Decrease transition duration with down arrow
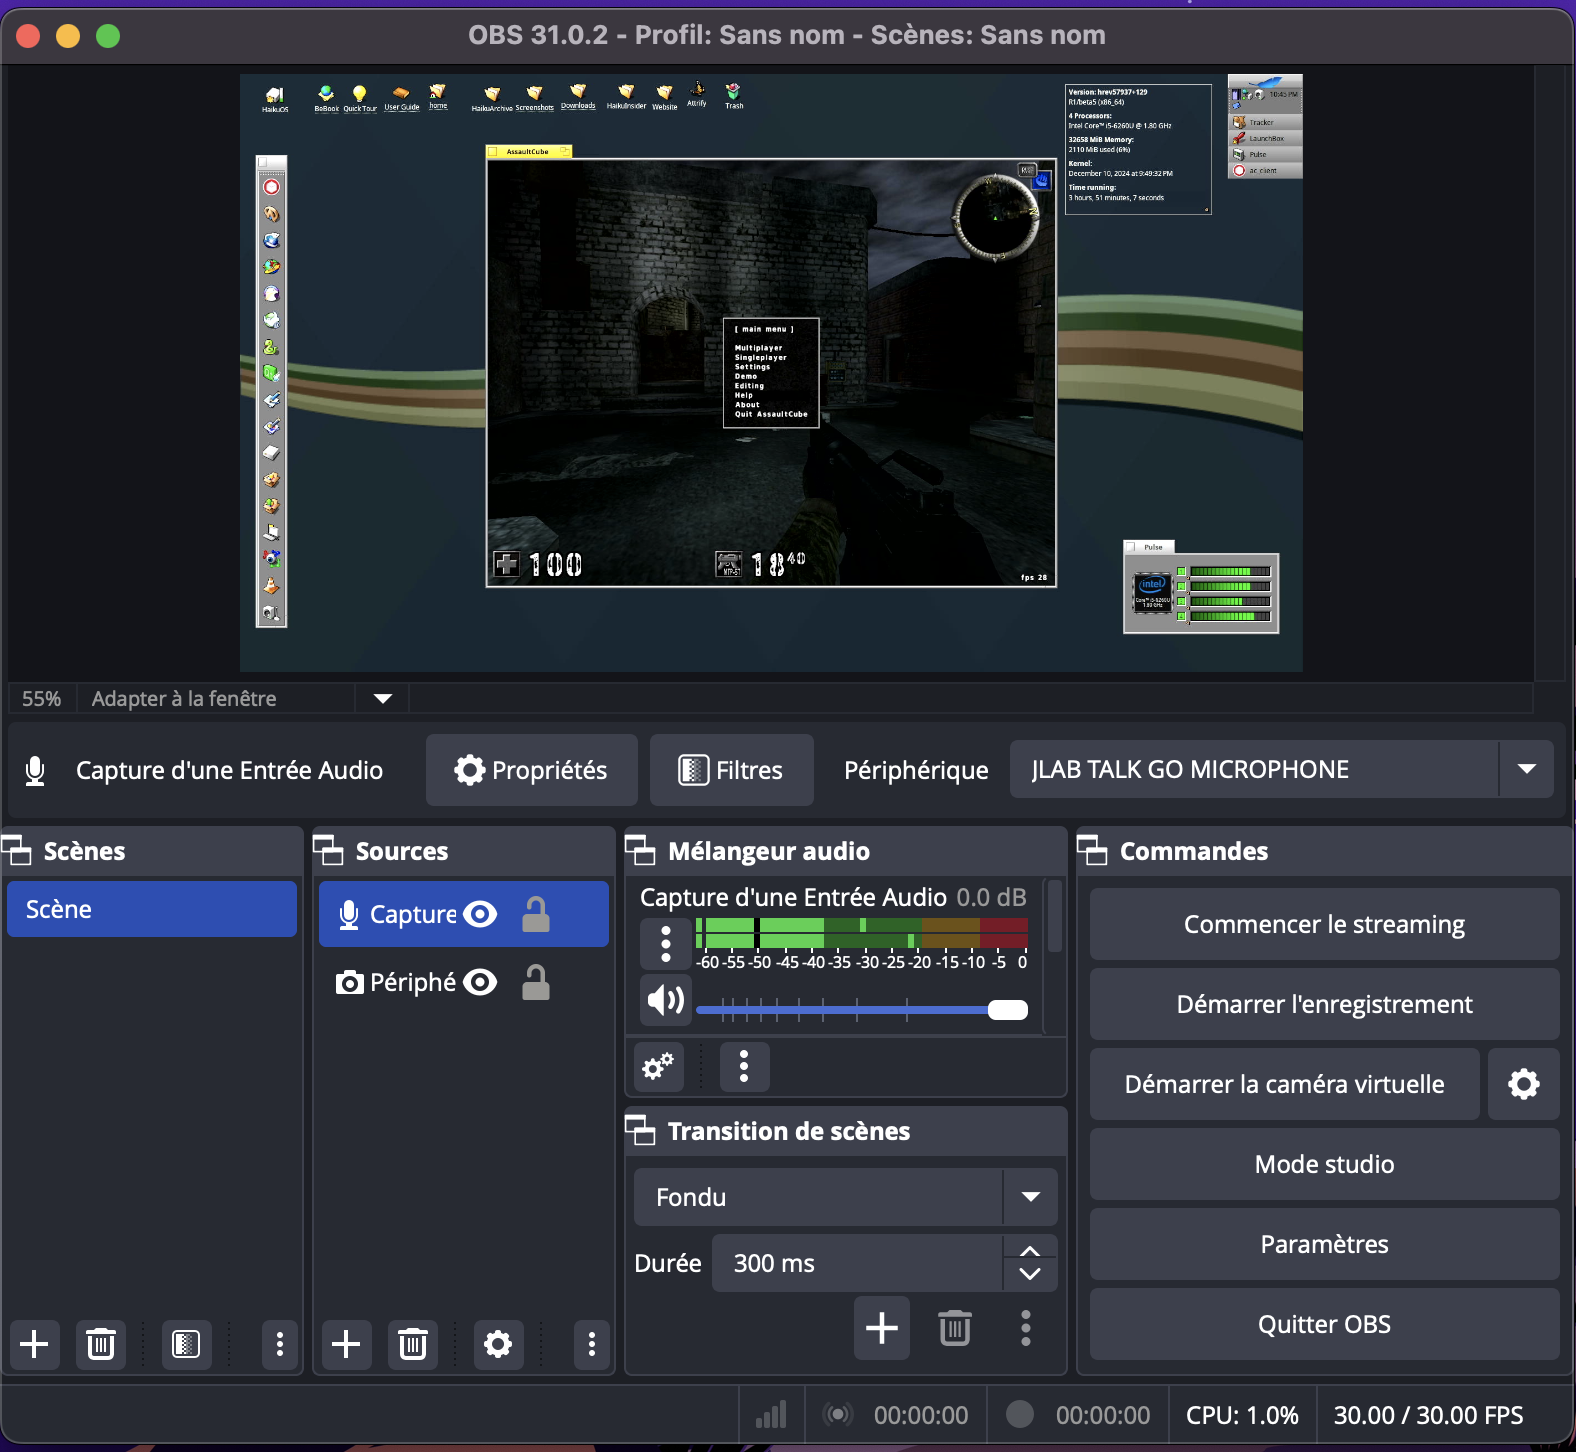The width and height of the screenshot is (1576, 1452). pyautogui.click(x=1030, y=1275)
